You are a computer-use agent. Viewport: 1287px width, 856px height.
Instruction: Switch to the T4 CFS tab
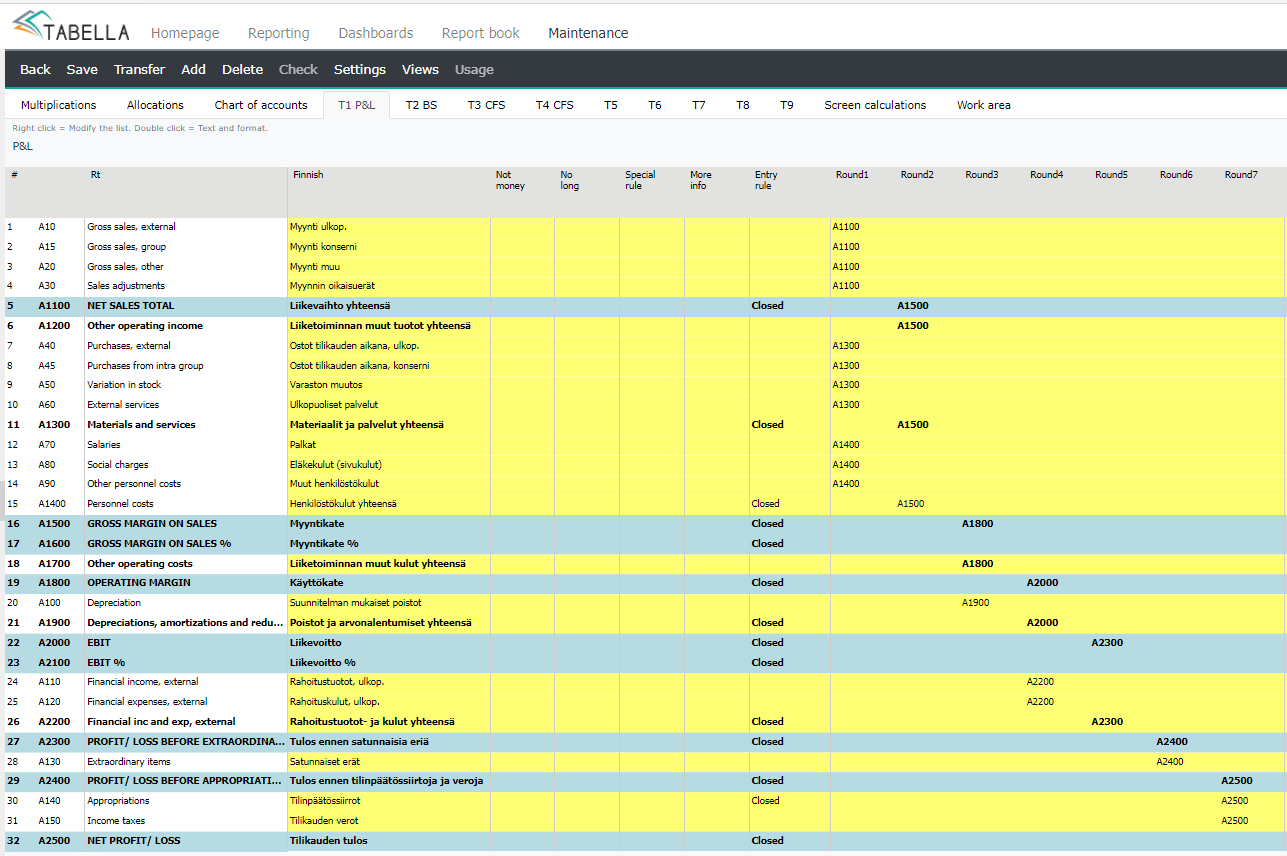tap(555, 105)
